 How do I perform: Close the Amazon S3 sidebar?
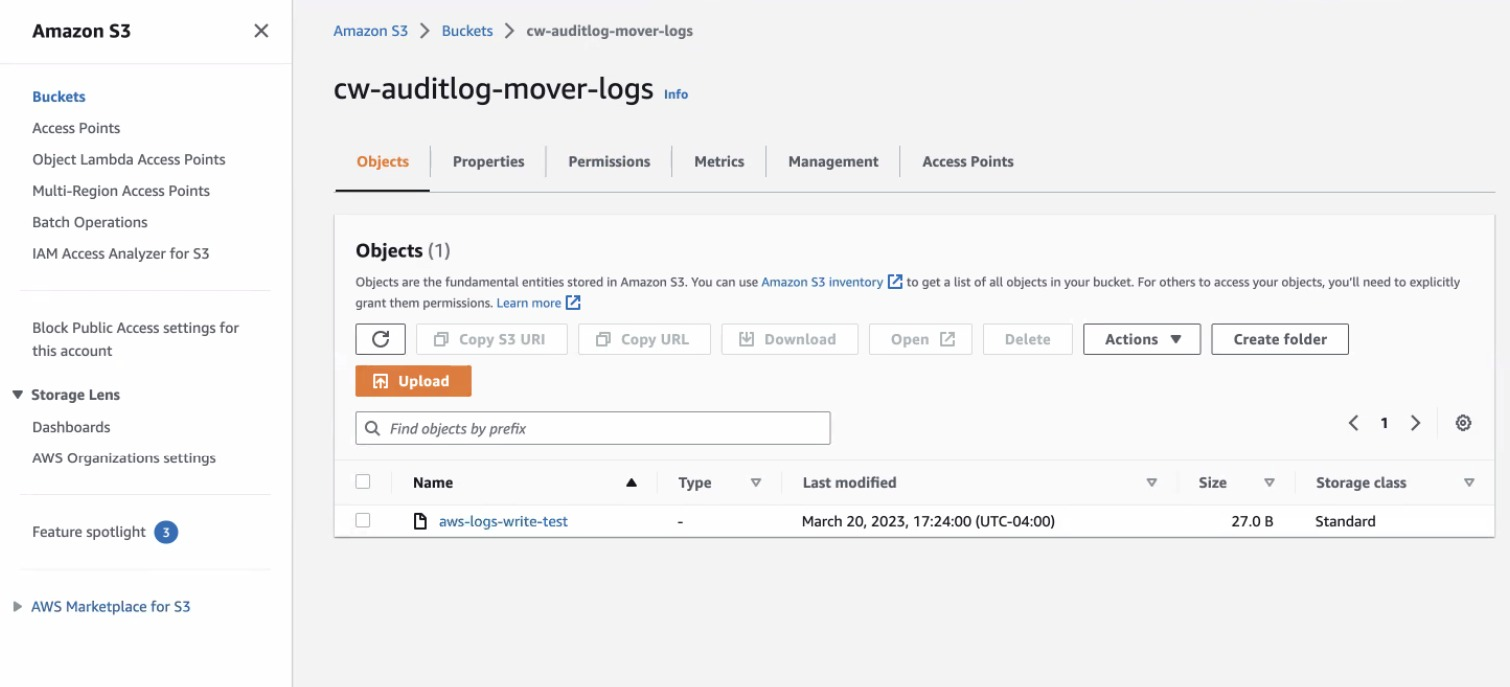tap(261, 31)
